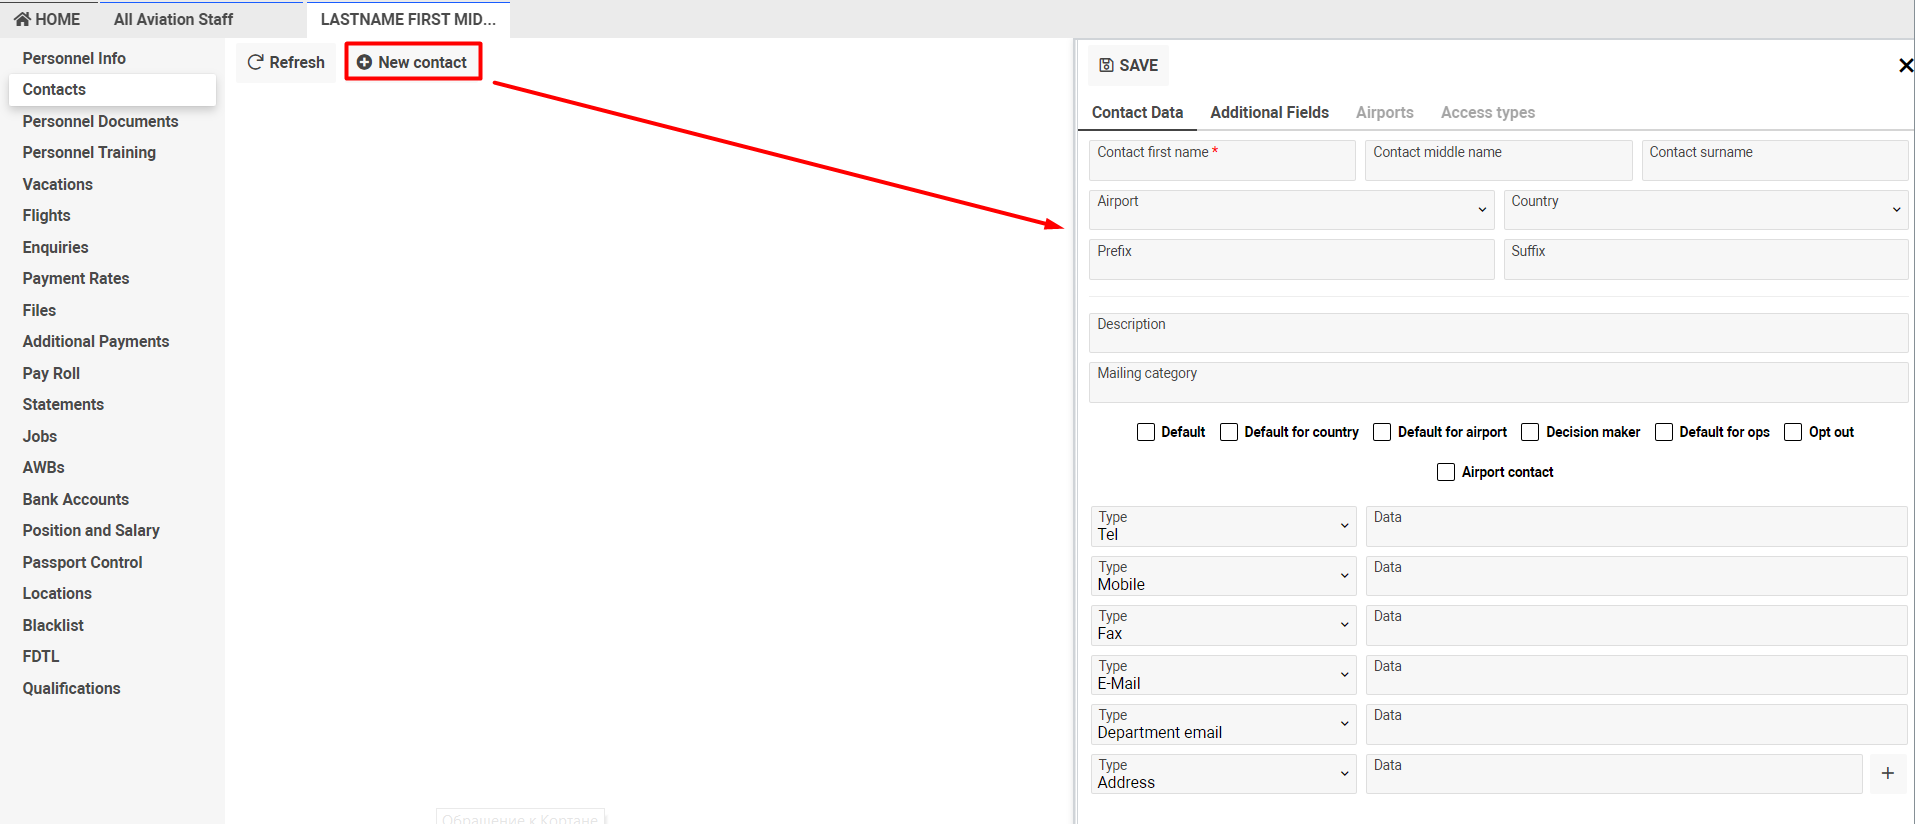The height and width of the screenshot is (824, 1915).
Task: Click the Contact first name field
Action: click(1221, 161)
